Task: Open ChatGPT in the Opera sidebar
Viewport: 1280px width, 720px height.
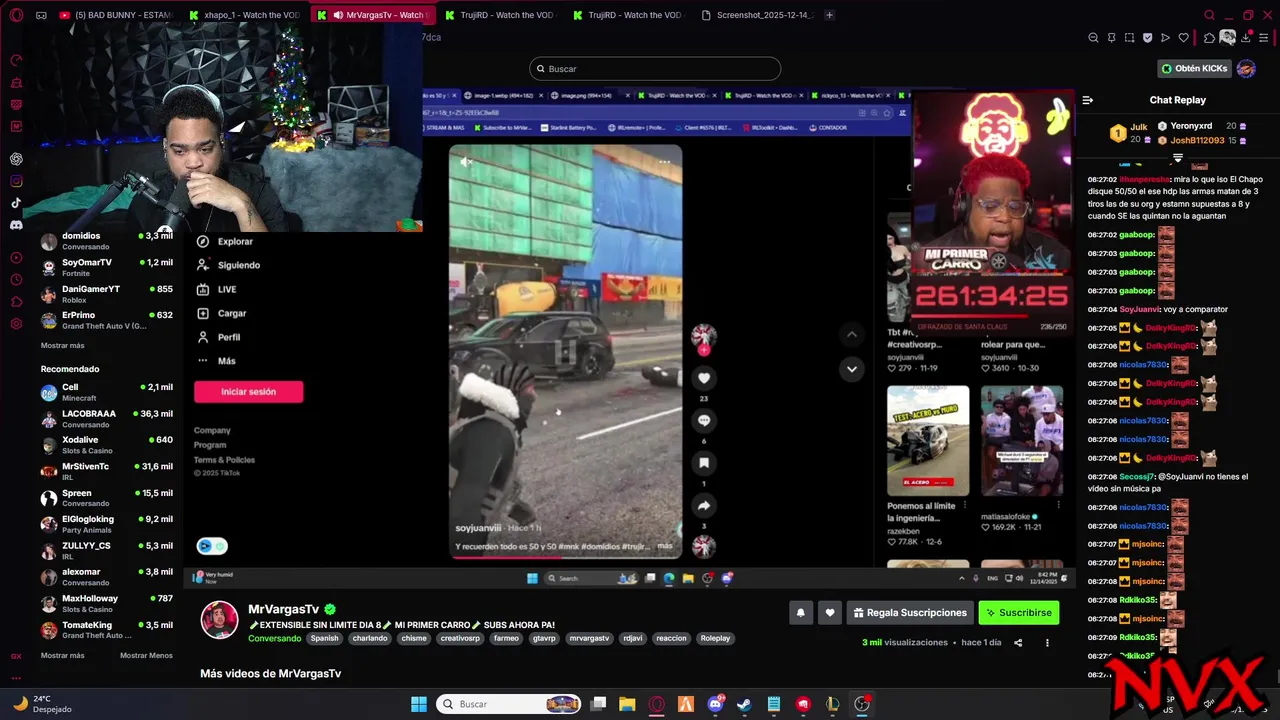Action: (16, 159)
